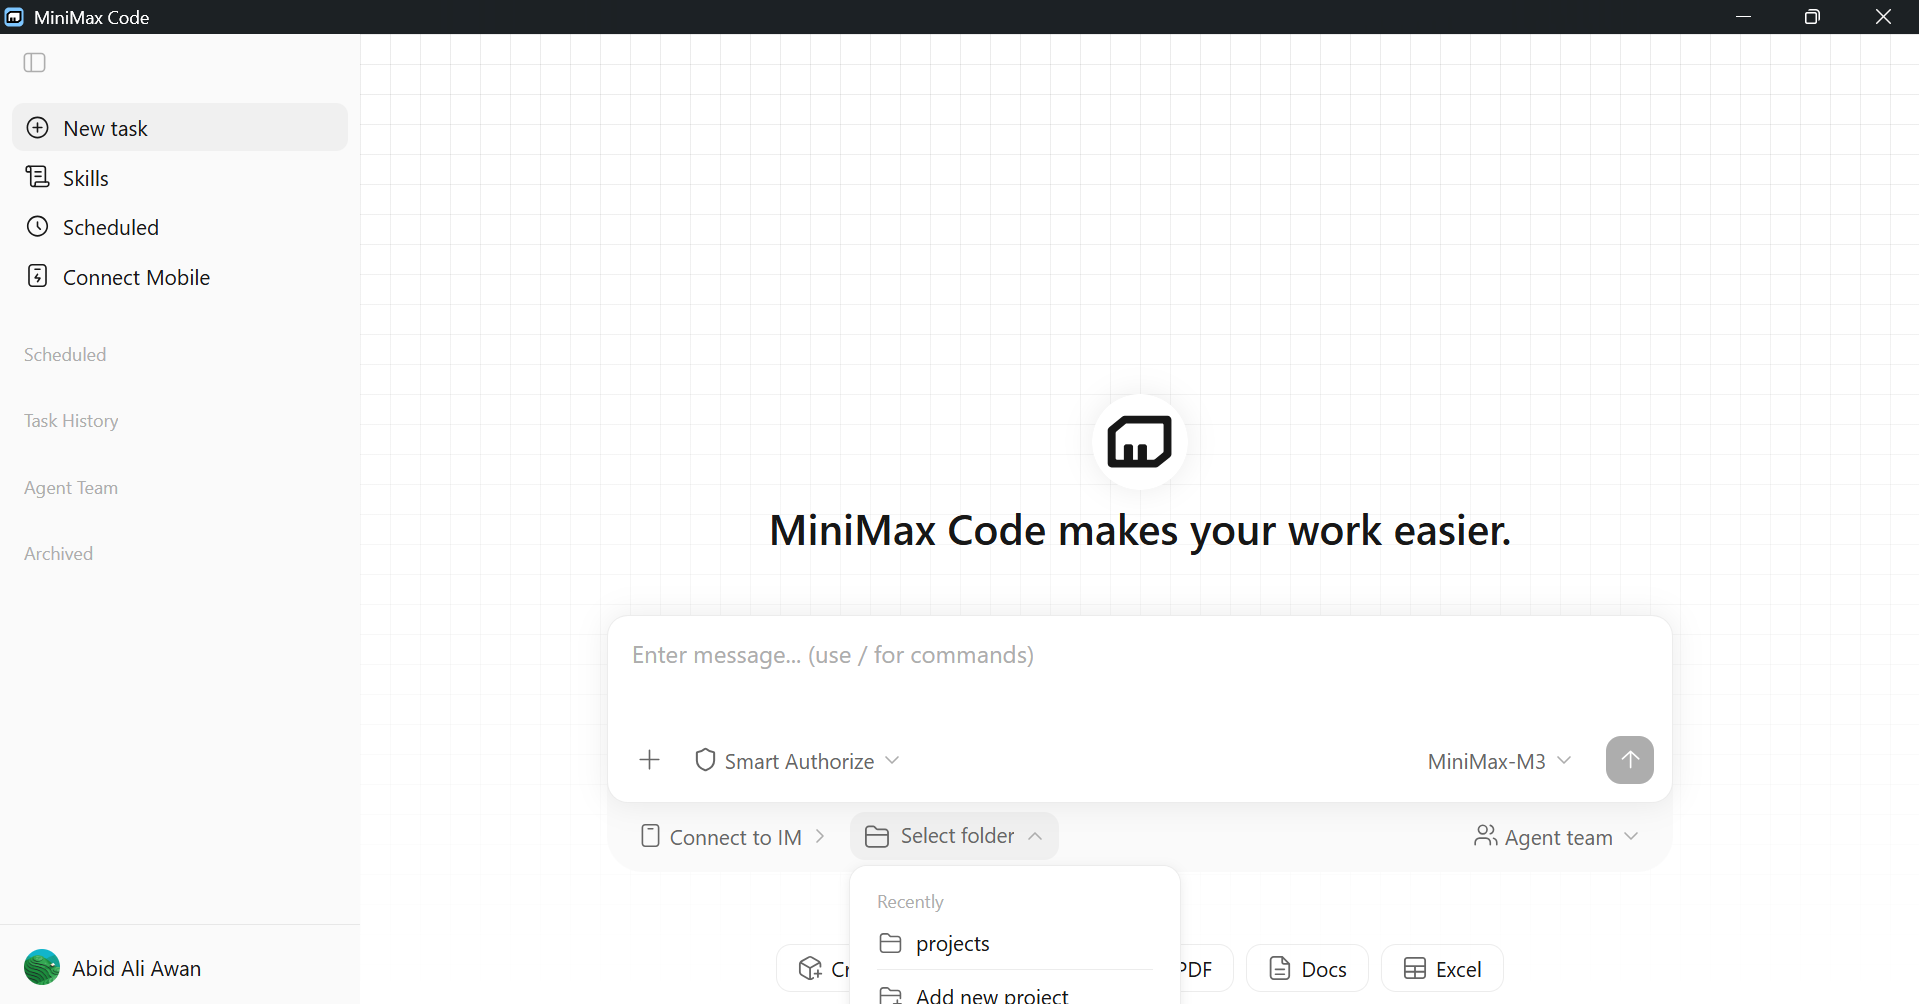The image size is (1919, 1004).
Task: Close the MiniMax Code window
Action: coord(1883,17)
